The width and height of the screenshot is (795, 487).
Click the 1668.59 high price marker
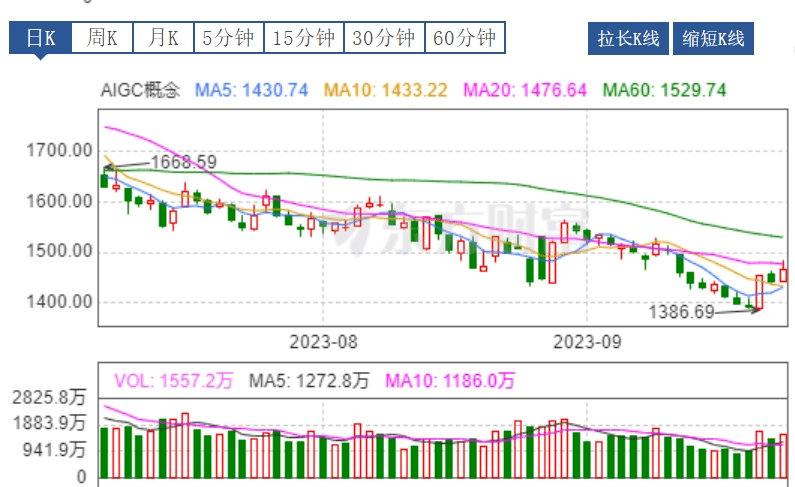point(183,161)
